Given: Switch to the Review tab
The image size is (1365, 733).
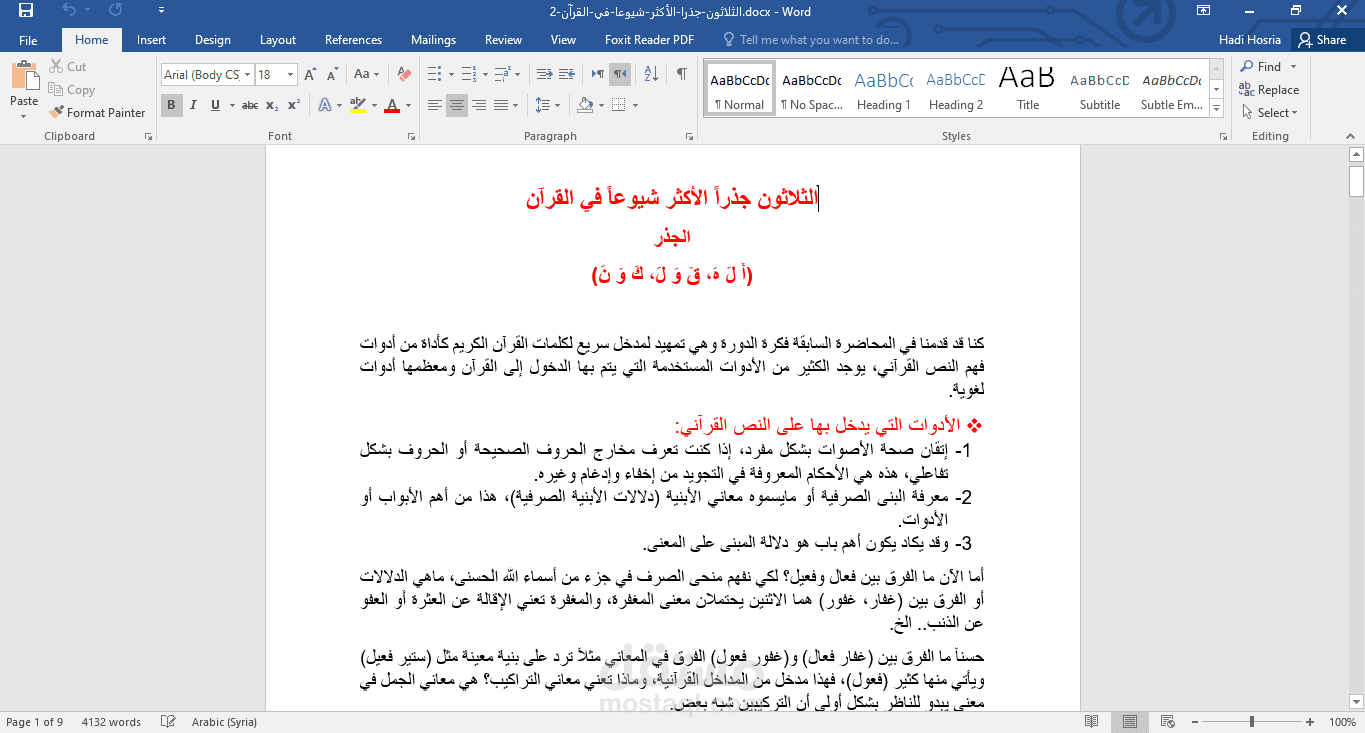Looking at the screenshot, I should (504, 40).
